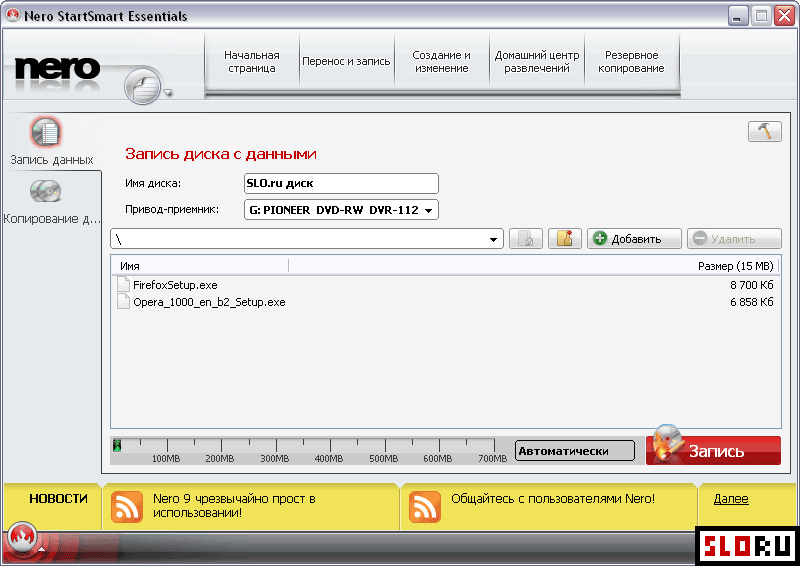800x566 pixels.
Task: Open the Создание и изменение tab
Action: (441, 62)
